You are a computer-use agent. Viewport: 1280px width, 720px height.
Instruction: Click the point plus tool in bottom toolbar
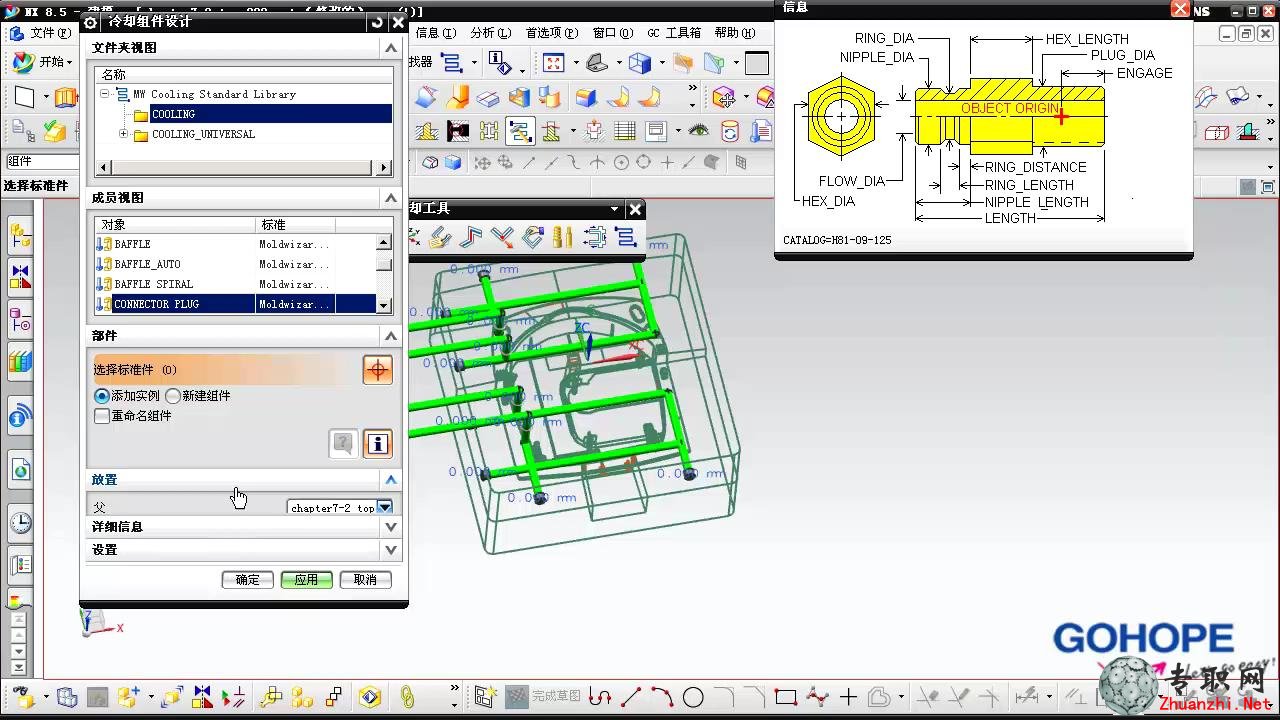click(x=848, y=697)
